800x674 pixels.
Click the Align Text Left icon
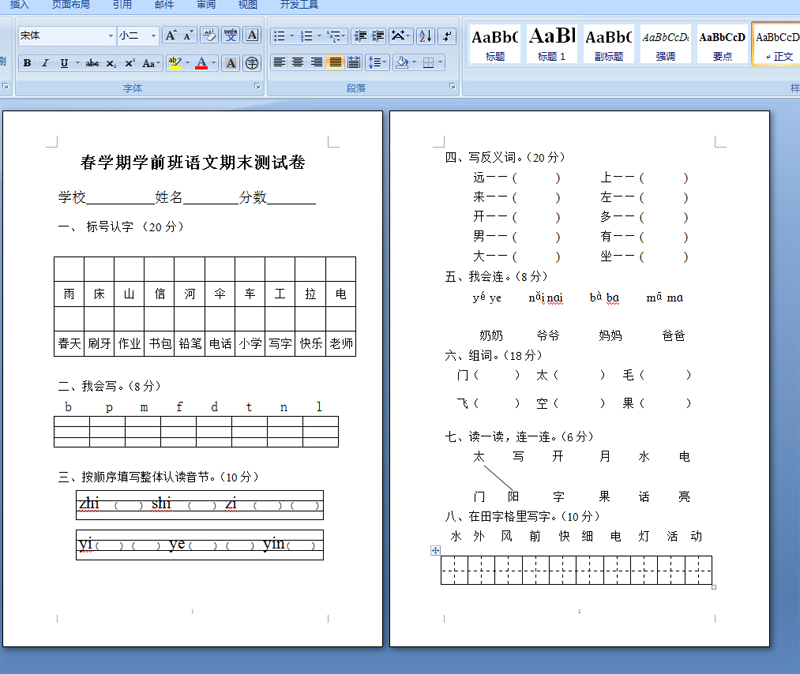pyautogui.click(x=279, y=63)
